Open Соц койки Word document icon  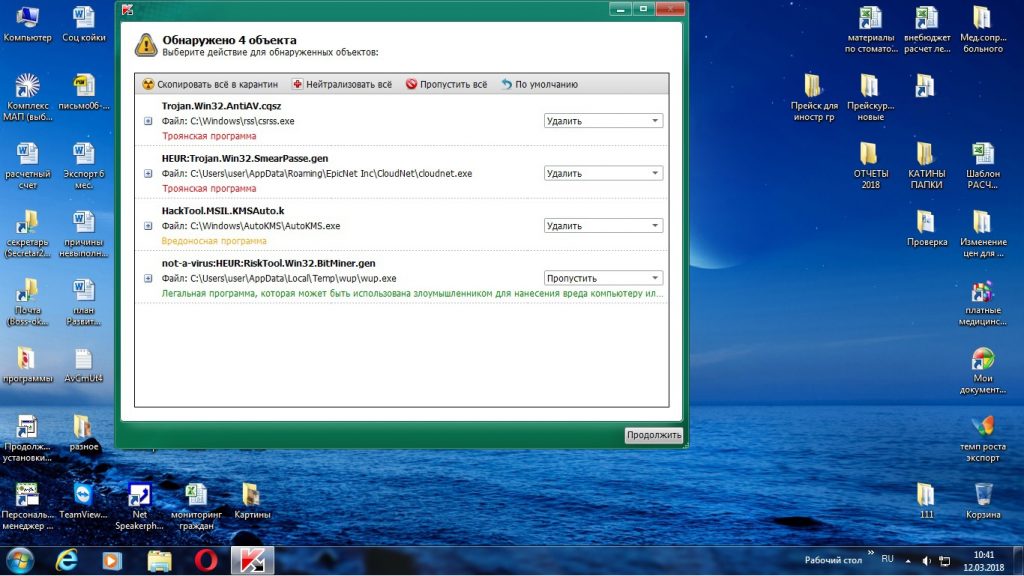(84, 16)
